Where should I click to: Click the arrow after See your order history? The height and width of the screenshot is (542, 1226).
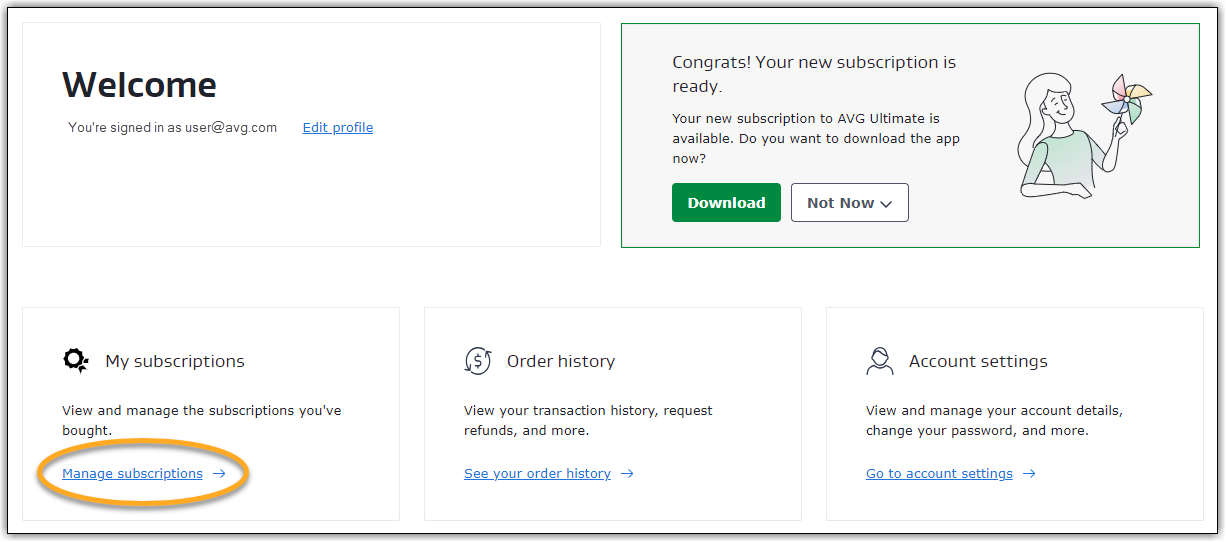click(x=627, y=474)
